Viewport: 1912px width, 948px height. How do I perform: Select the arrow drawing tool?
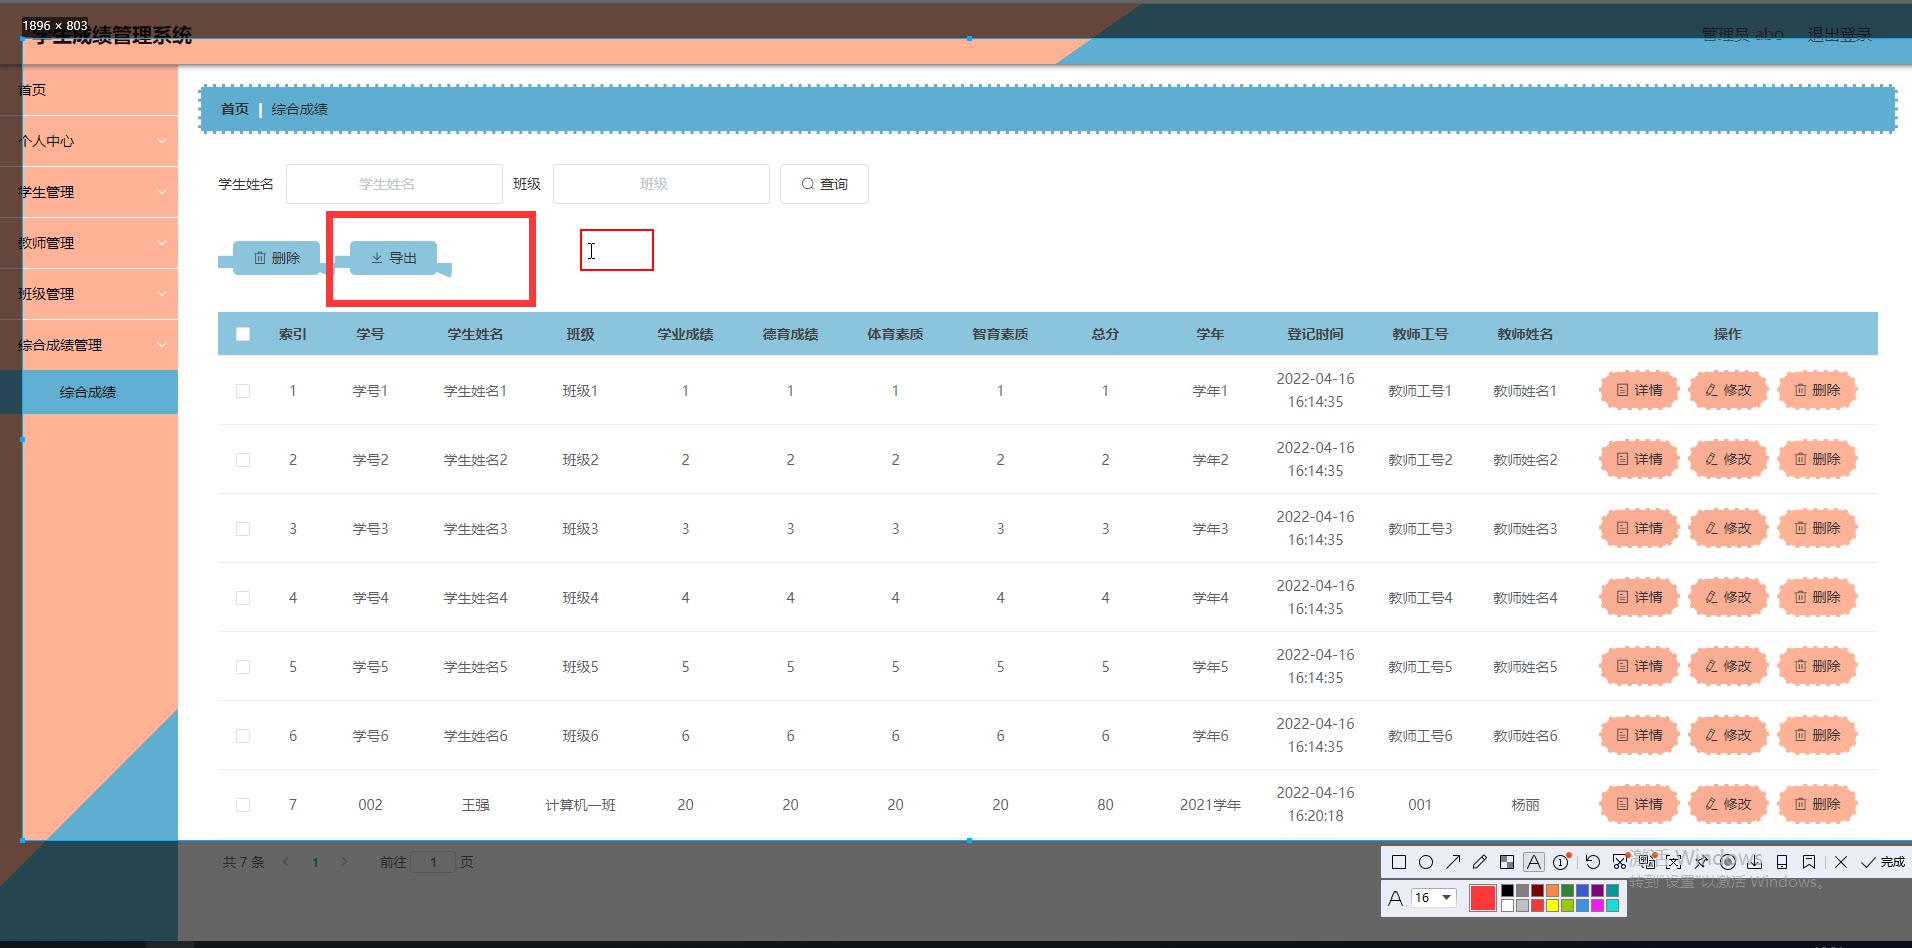click(1453, 862)
